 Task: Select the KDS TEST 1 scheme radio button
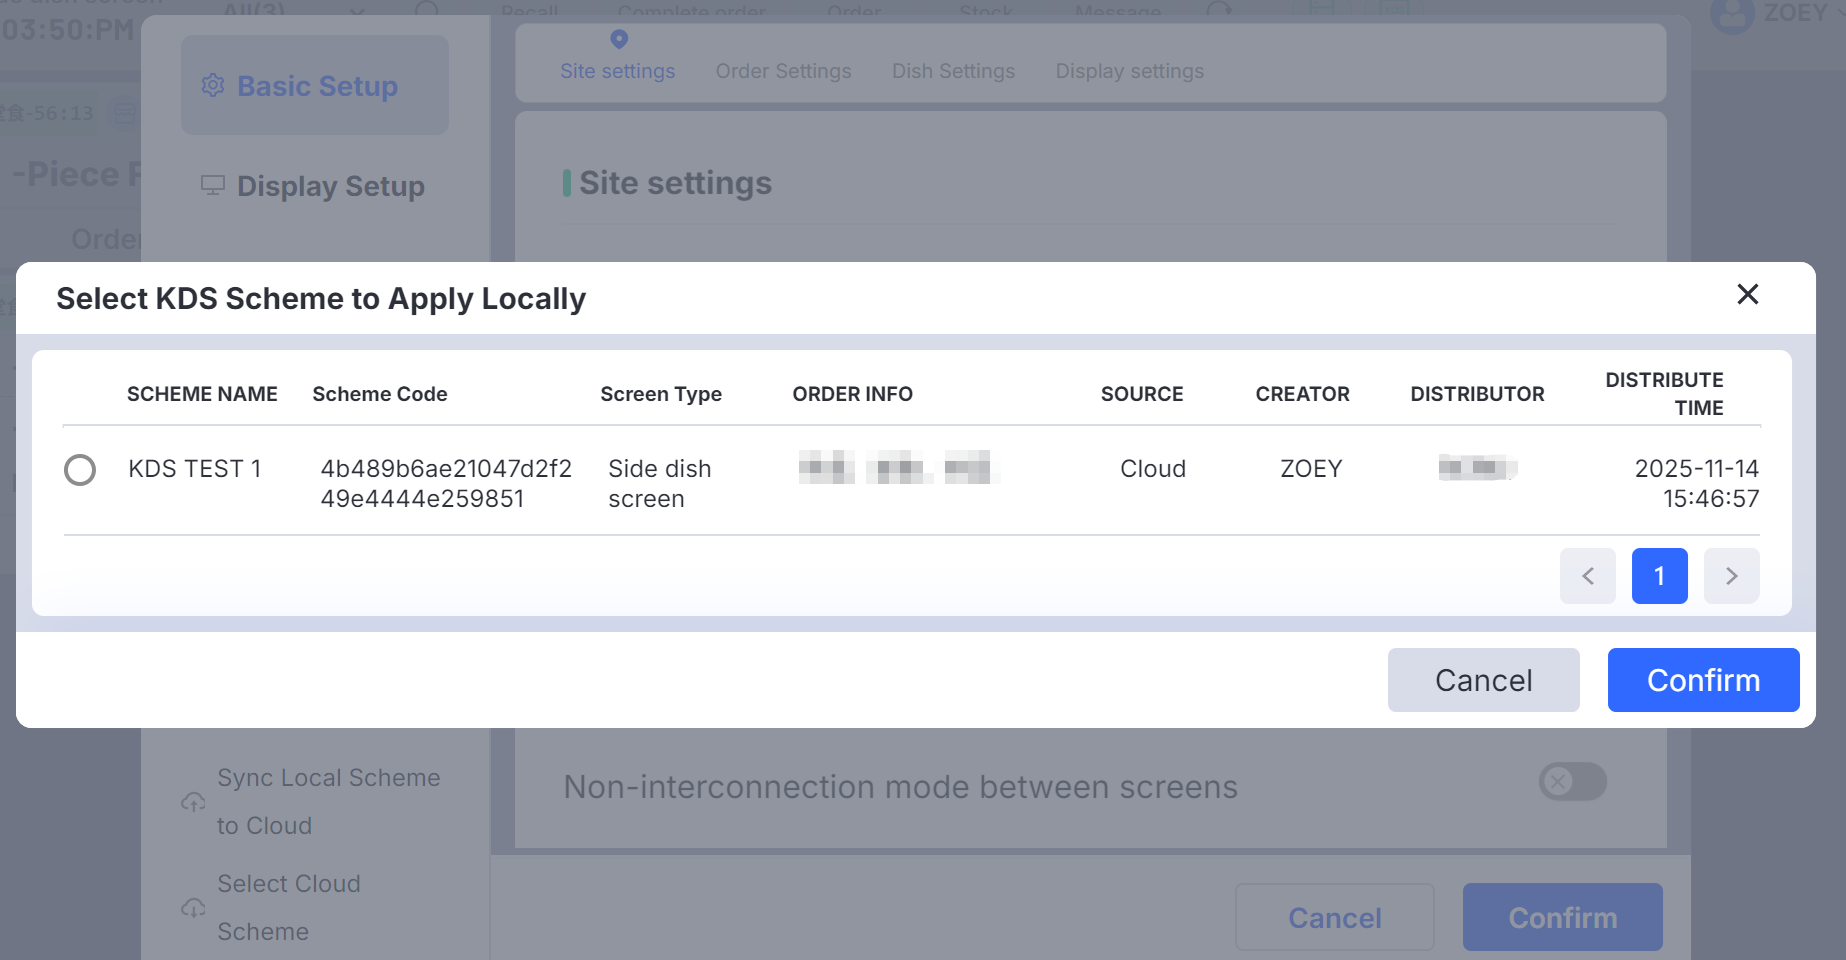pyautogui.click(x=80, y=470)
